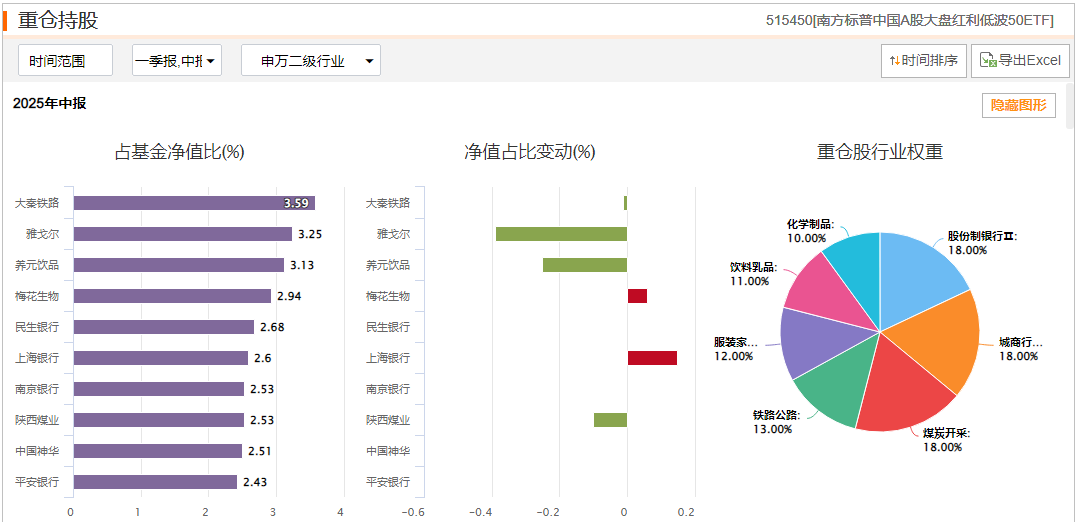The width and height of the screenshot is (1077, 522).
Task: Click the 平安银行 2.43 purple bar
Action: point(155,481)
